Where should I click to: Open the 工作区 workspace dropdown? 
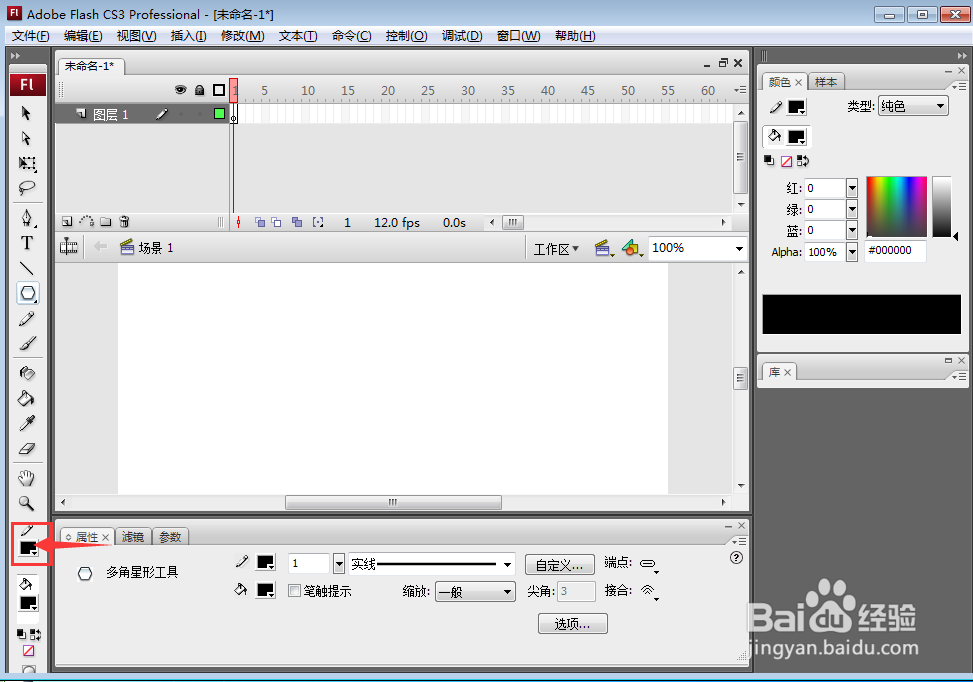point(556,249)
